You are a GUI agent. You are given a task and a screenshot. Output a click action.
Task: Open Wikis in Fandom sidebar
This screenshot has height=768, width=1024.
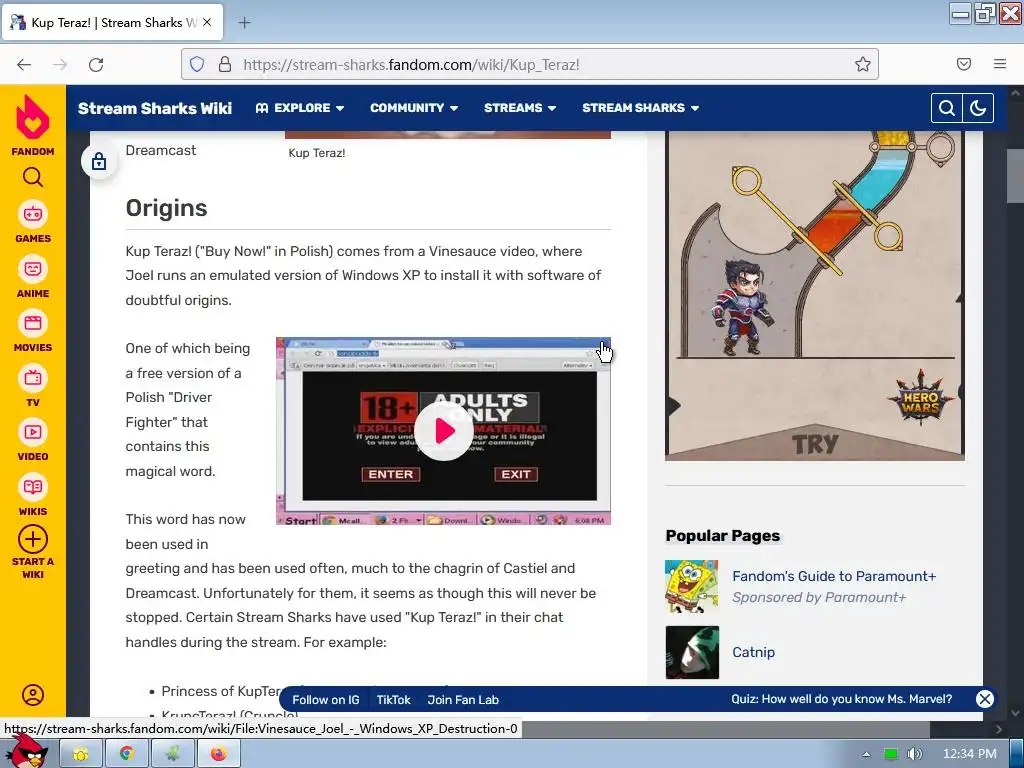click(x=33, y=496)
